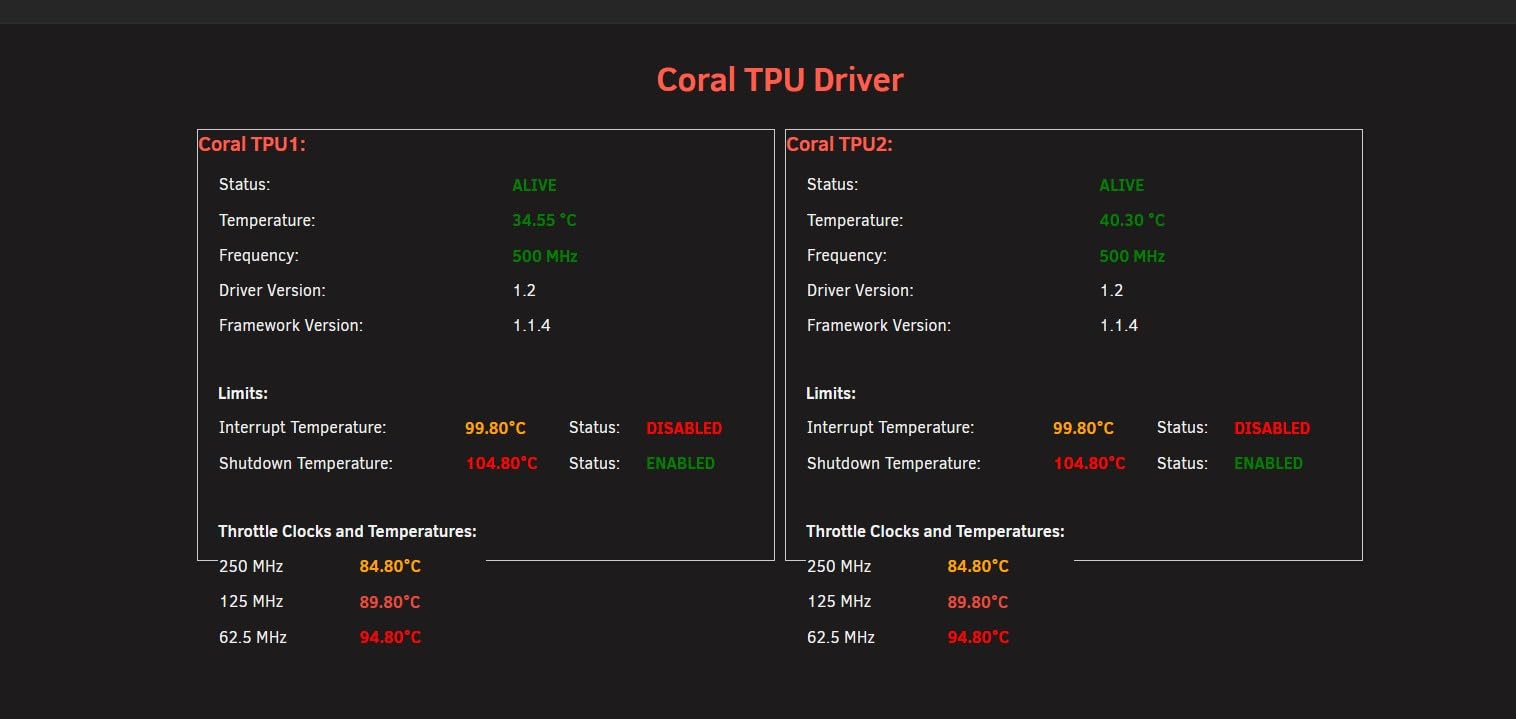
Task: Click TPU1 frequency value 500 MHz
Action: (545, 256)
